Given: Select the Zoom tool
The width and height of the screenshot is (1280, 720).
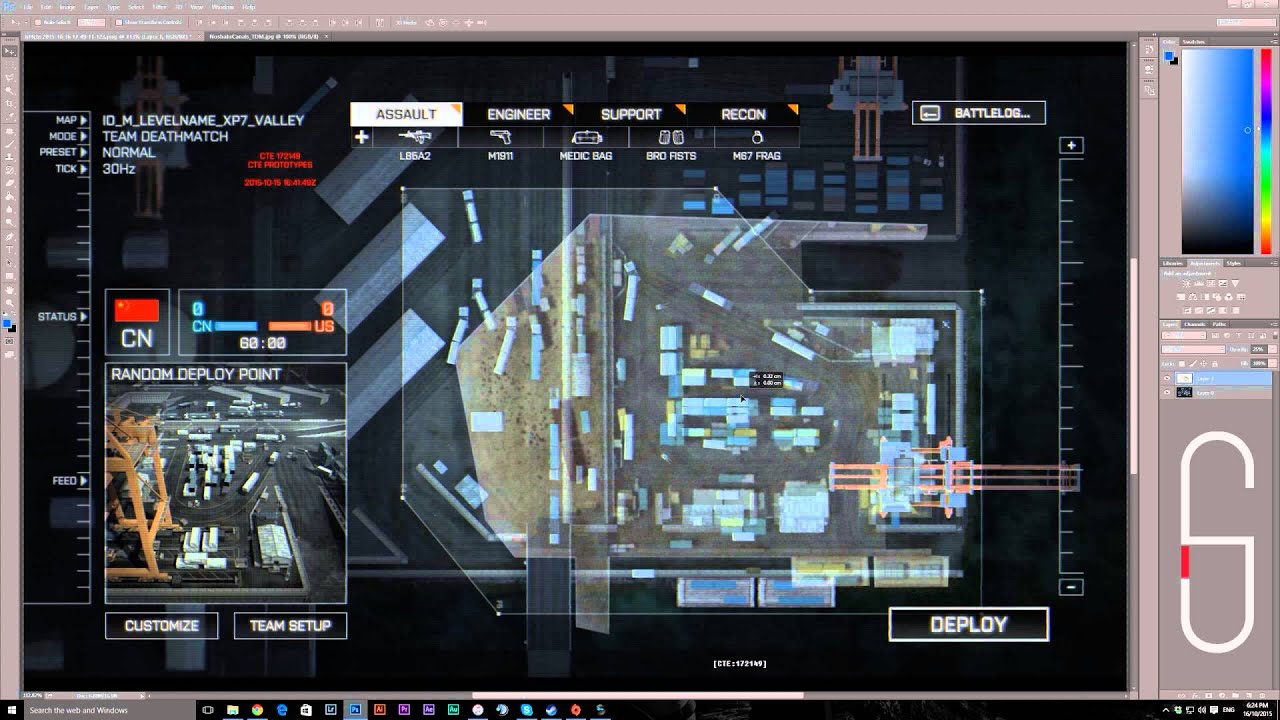Looking at the screenshot, I should tap(9, 302).
